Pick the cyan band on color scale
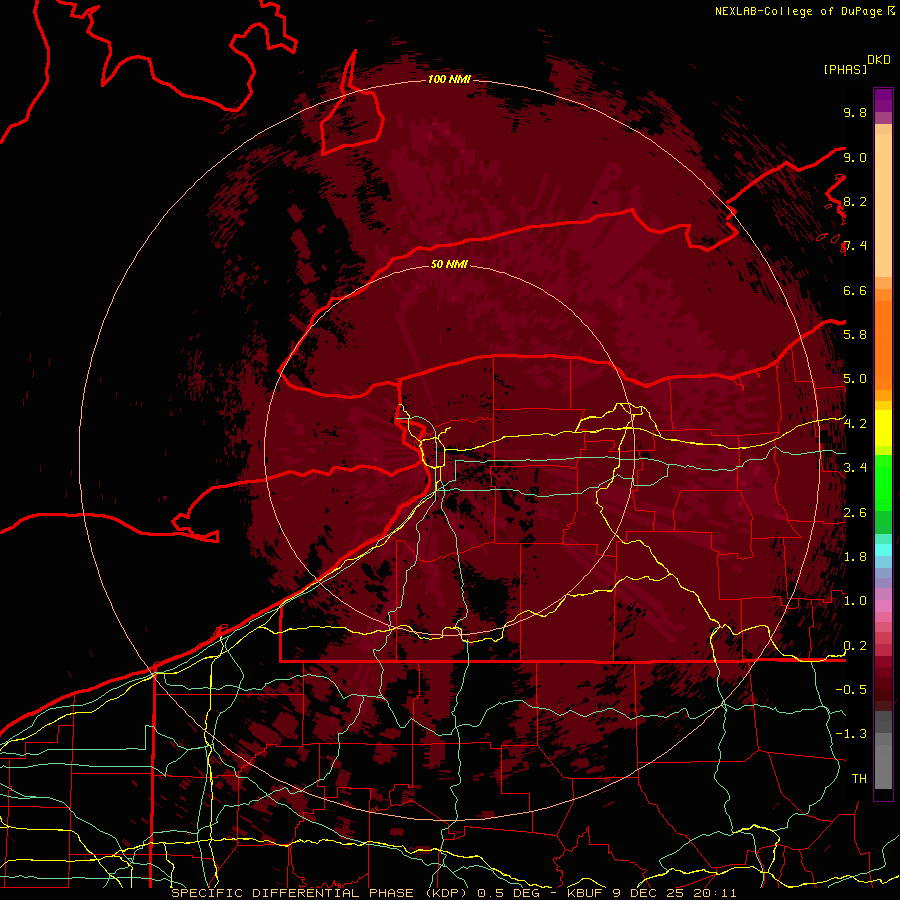 (883, 549)
